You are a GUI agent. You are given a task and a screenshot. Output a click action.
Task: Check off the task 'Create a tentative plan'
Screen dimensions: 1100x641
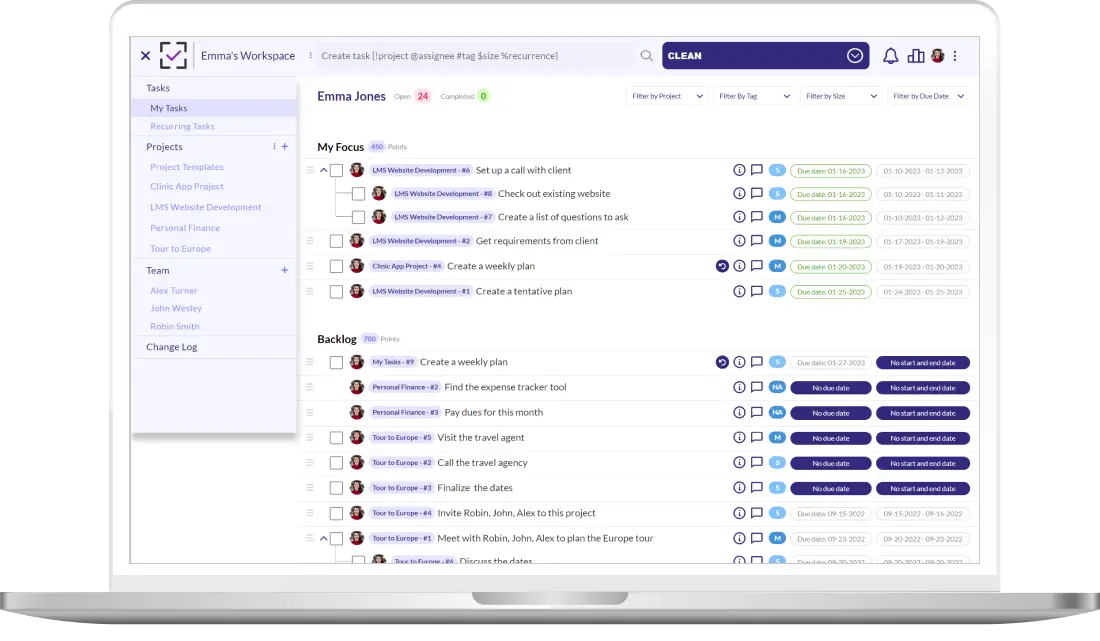336,291
